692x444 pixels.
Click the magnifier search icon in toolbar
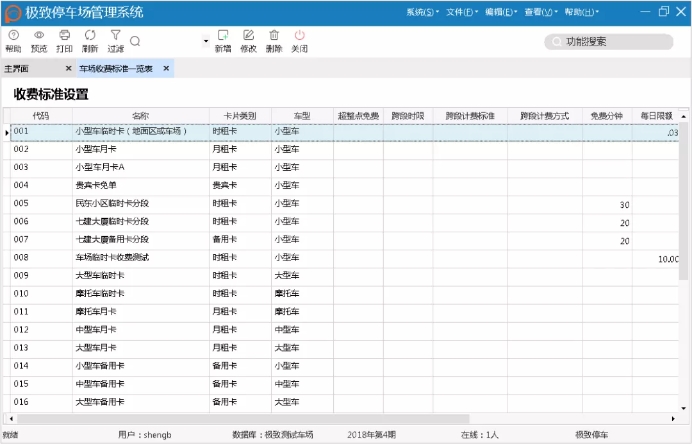click(135, 41)
